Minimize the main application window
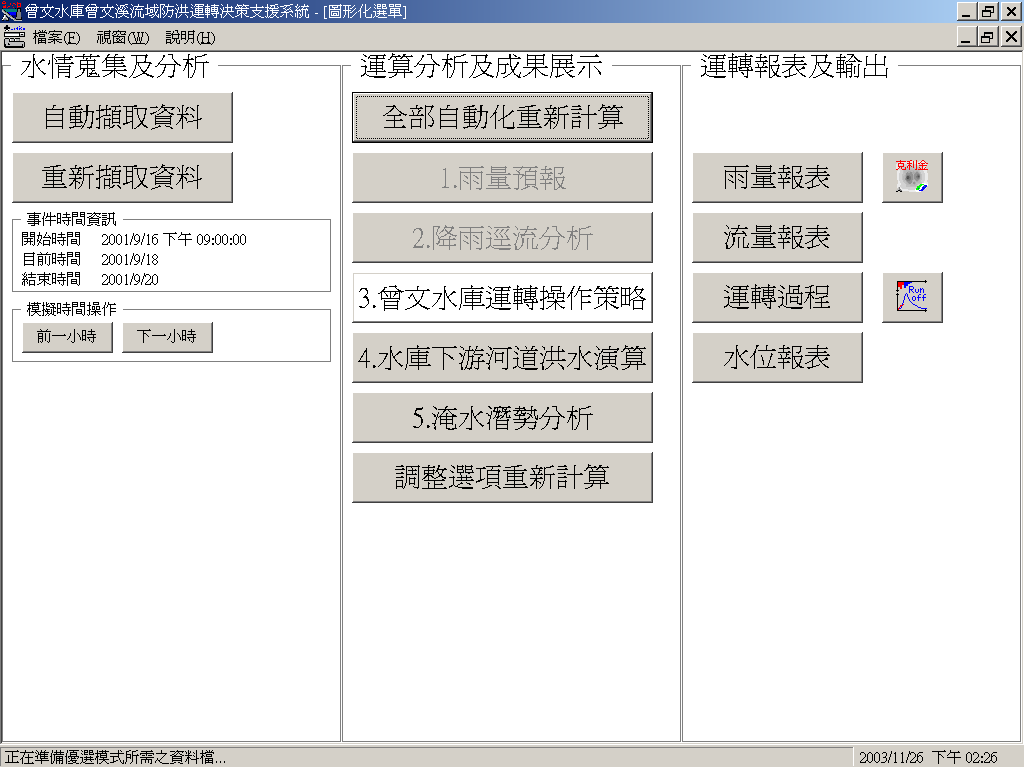1024x768 pixels. click(967, 12)
